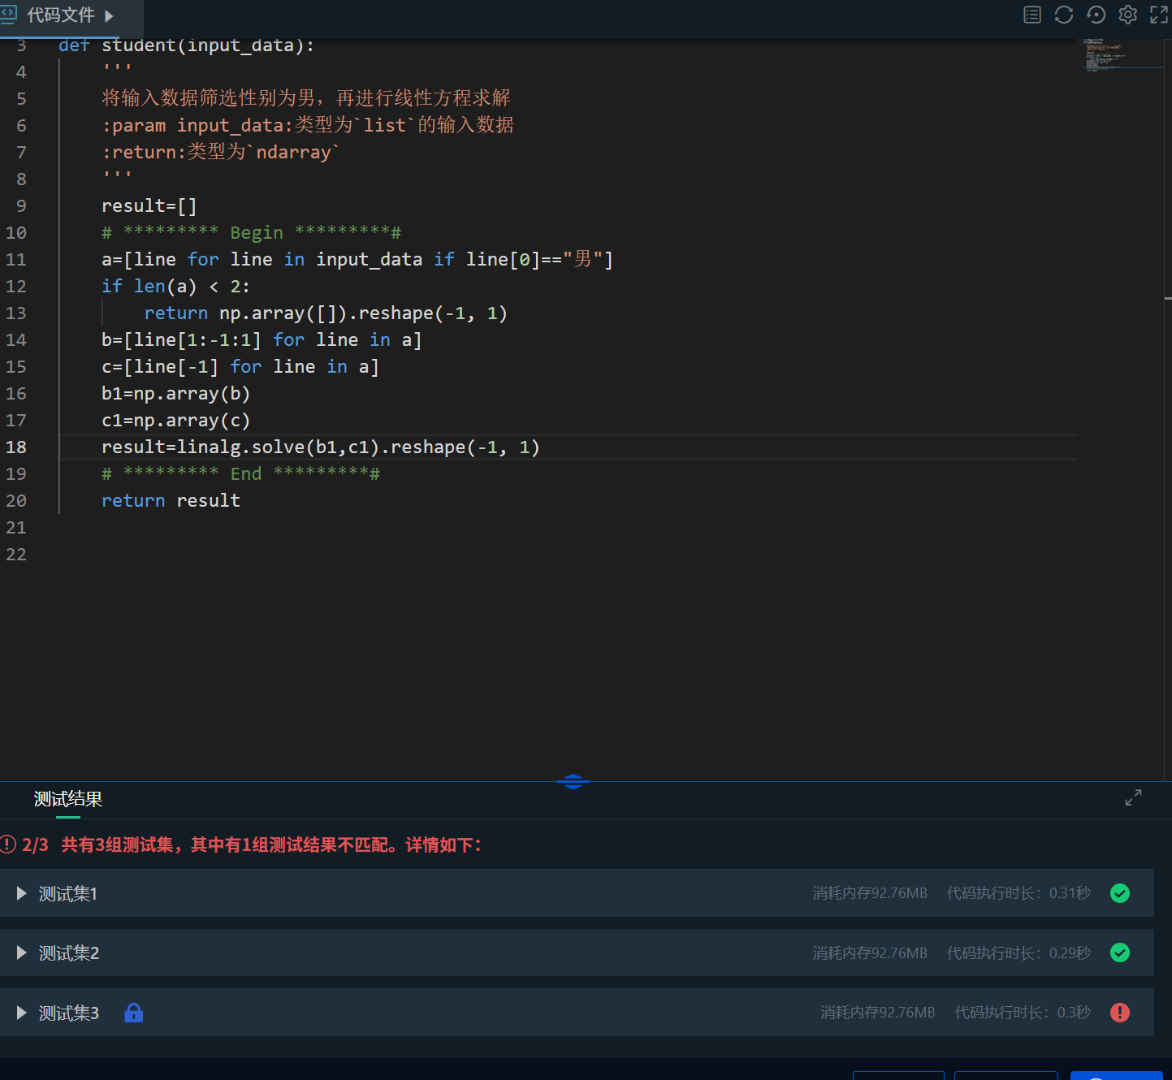The image size is (1172, 1080).
Task: Click the restore initial code icon
Action: [x=1096, y=15]
